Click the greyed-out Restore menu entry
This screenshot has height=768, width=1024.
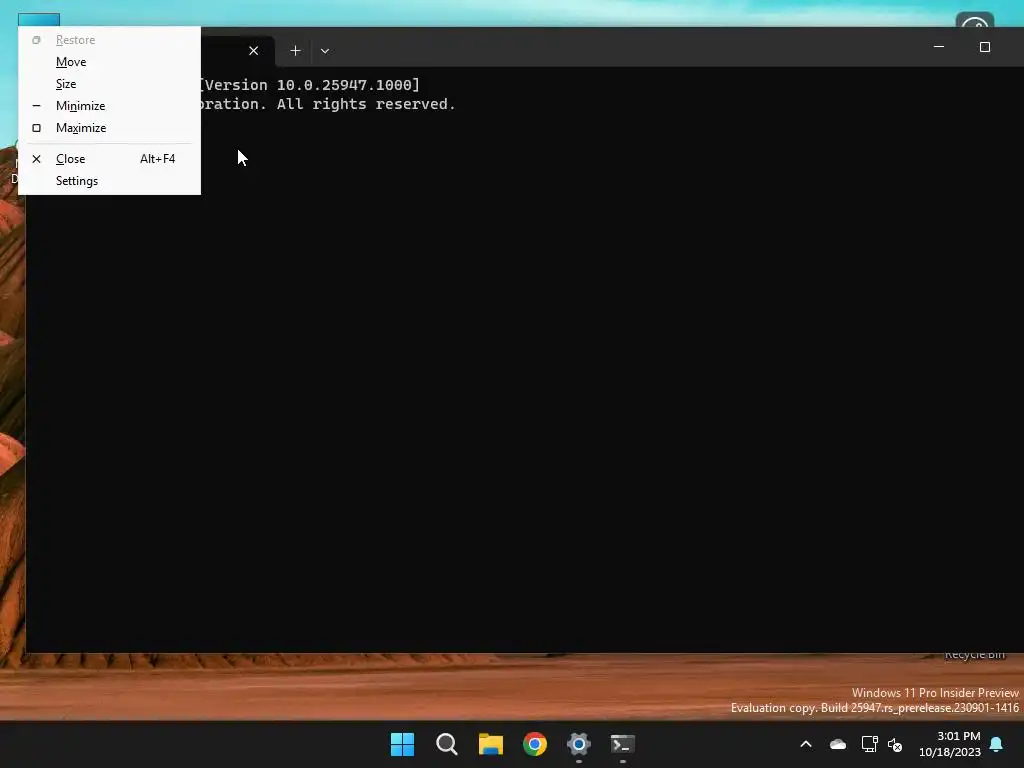point(109,40)
